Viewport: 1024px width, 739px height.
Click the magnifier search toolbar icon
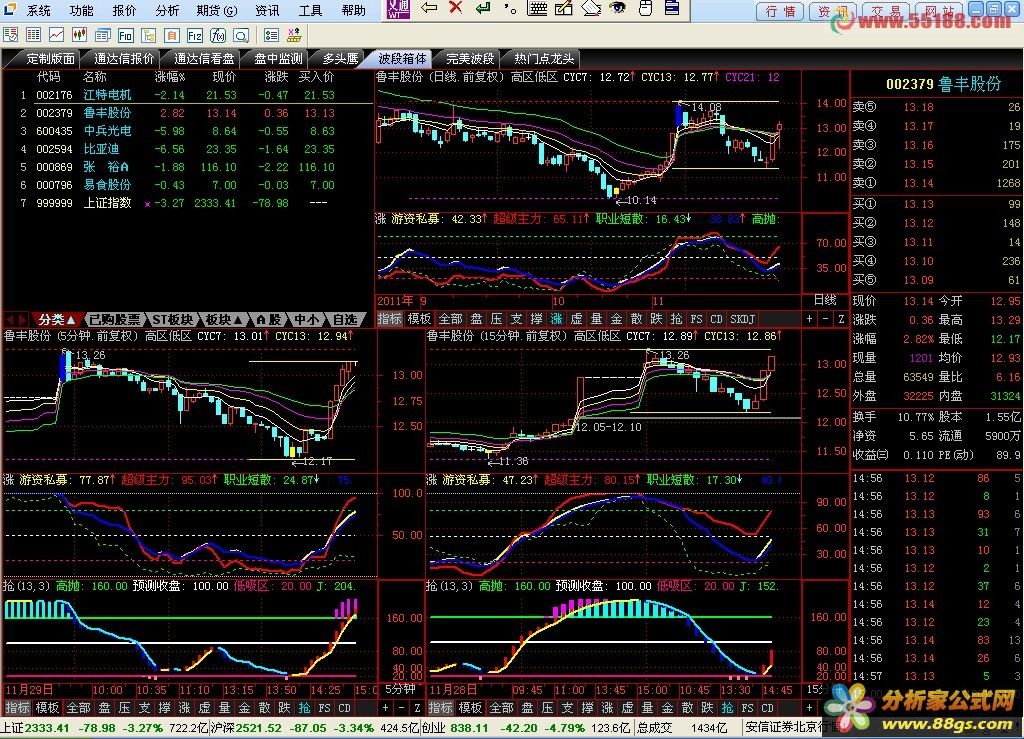click(x=240, y=35)
